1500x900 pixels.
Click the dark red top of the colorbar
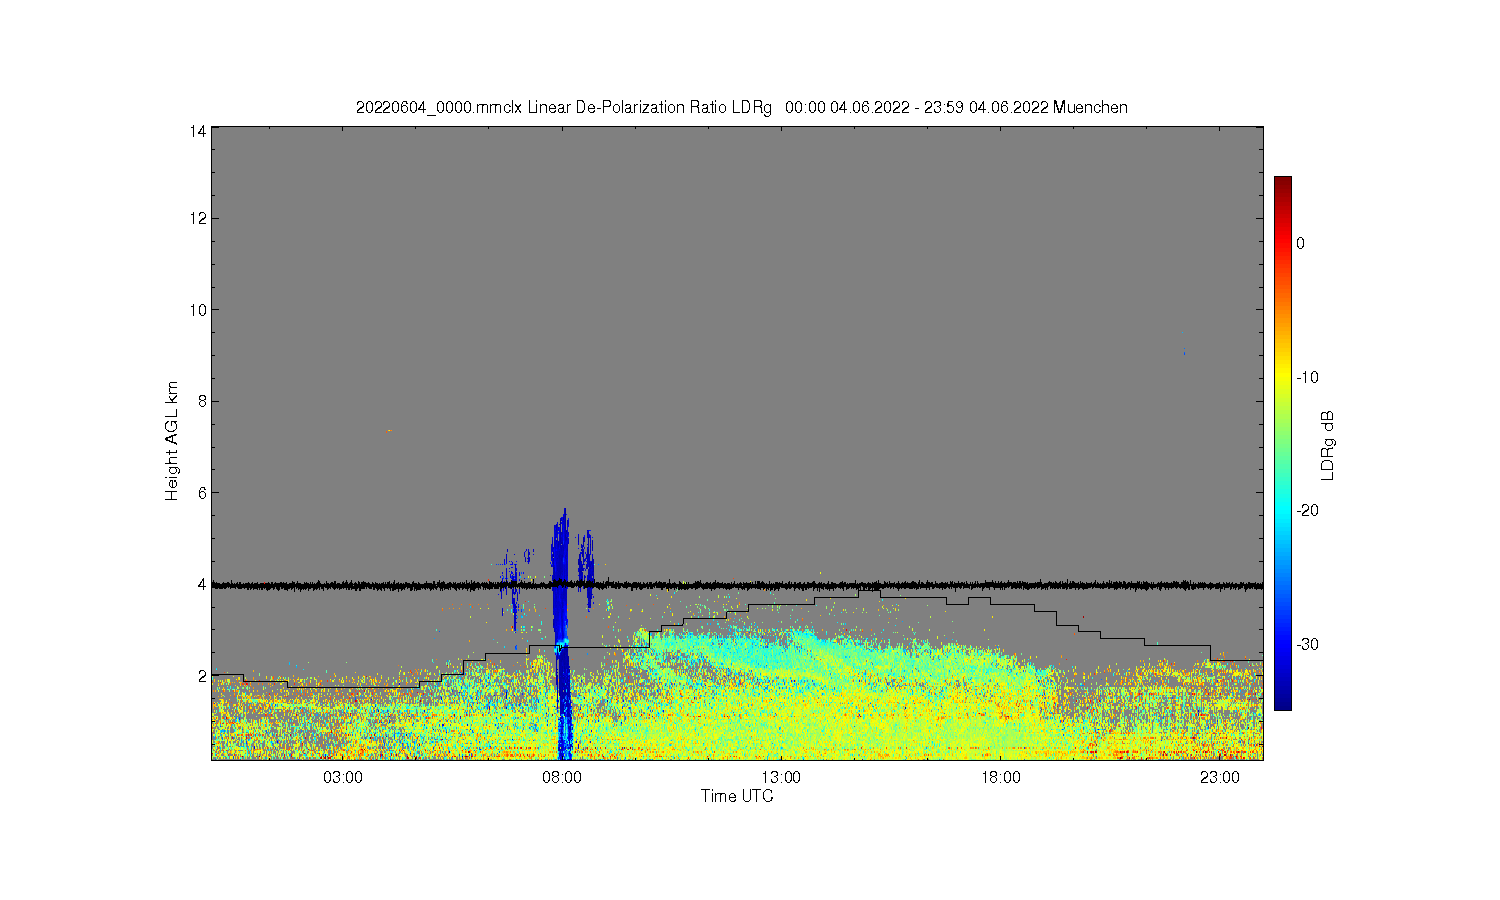1282,185
